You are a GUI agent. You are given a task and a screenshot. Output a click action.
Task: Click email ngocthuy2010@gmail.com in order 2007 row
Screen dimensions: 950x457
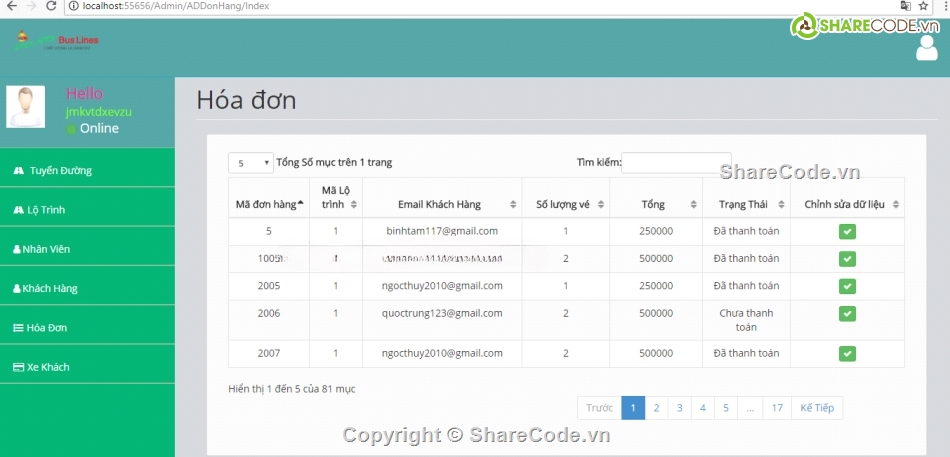pos(442,353)
